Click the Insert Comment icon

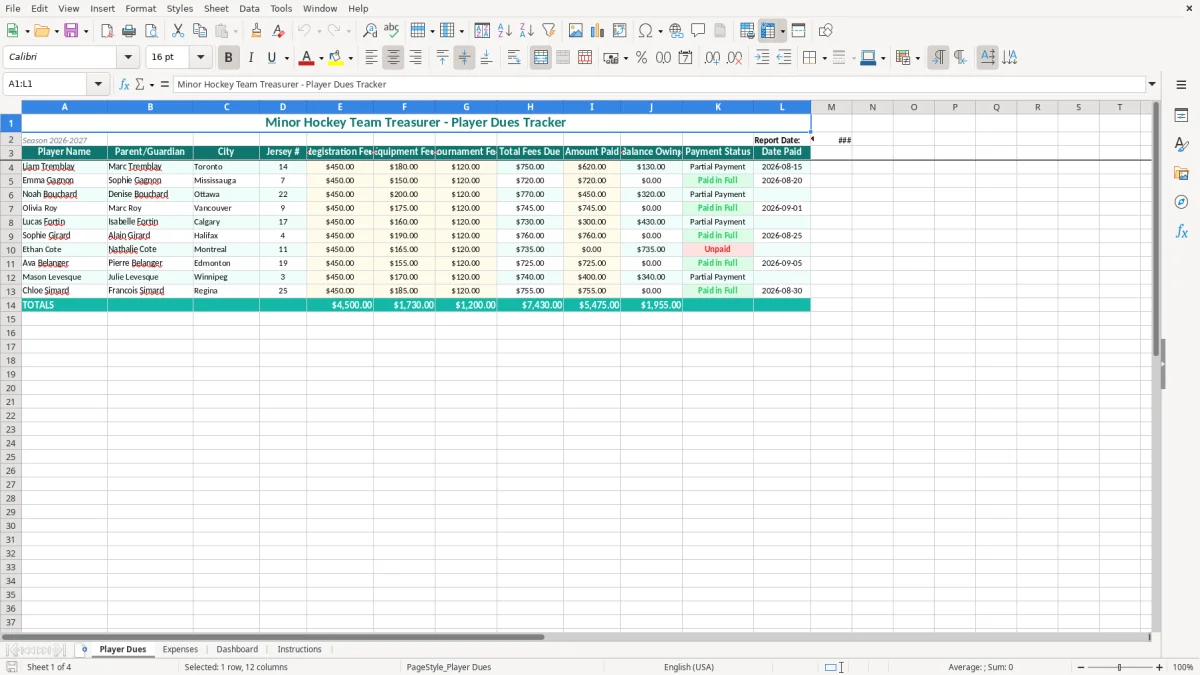[698, 31]
